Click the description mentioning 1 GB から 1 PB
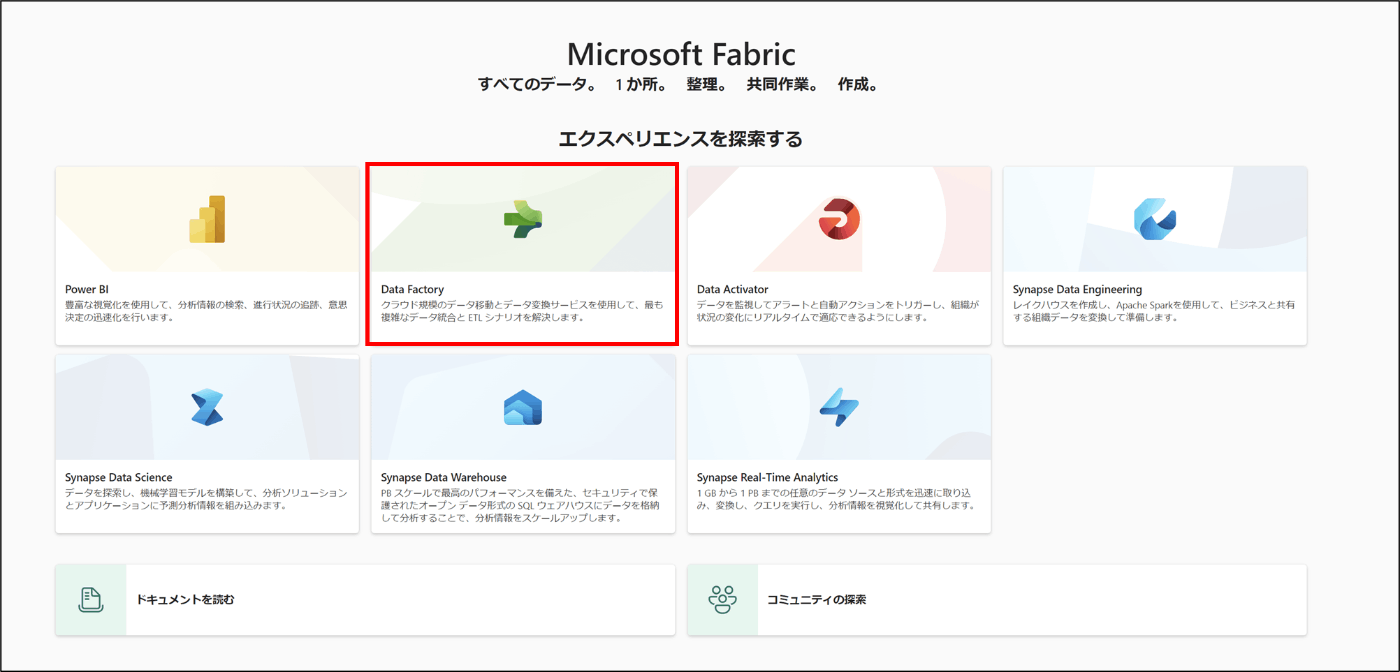Screen dimensions: 1400x672 pos(838,499)
